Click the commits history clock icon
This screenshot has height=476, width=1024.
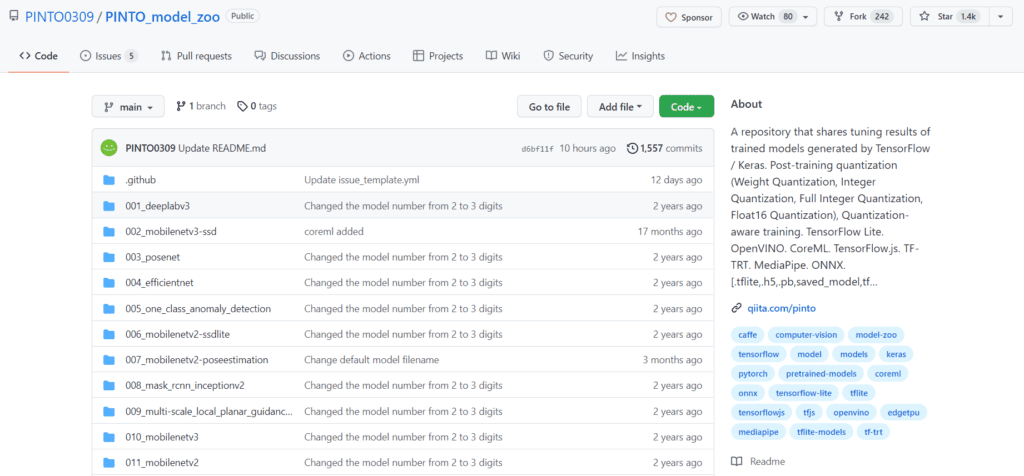[x=632, y=148]
